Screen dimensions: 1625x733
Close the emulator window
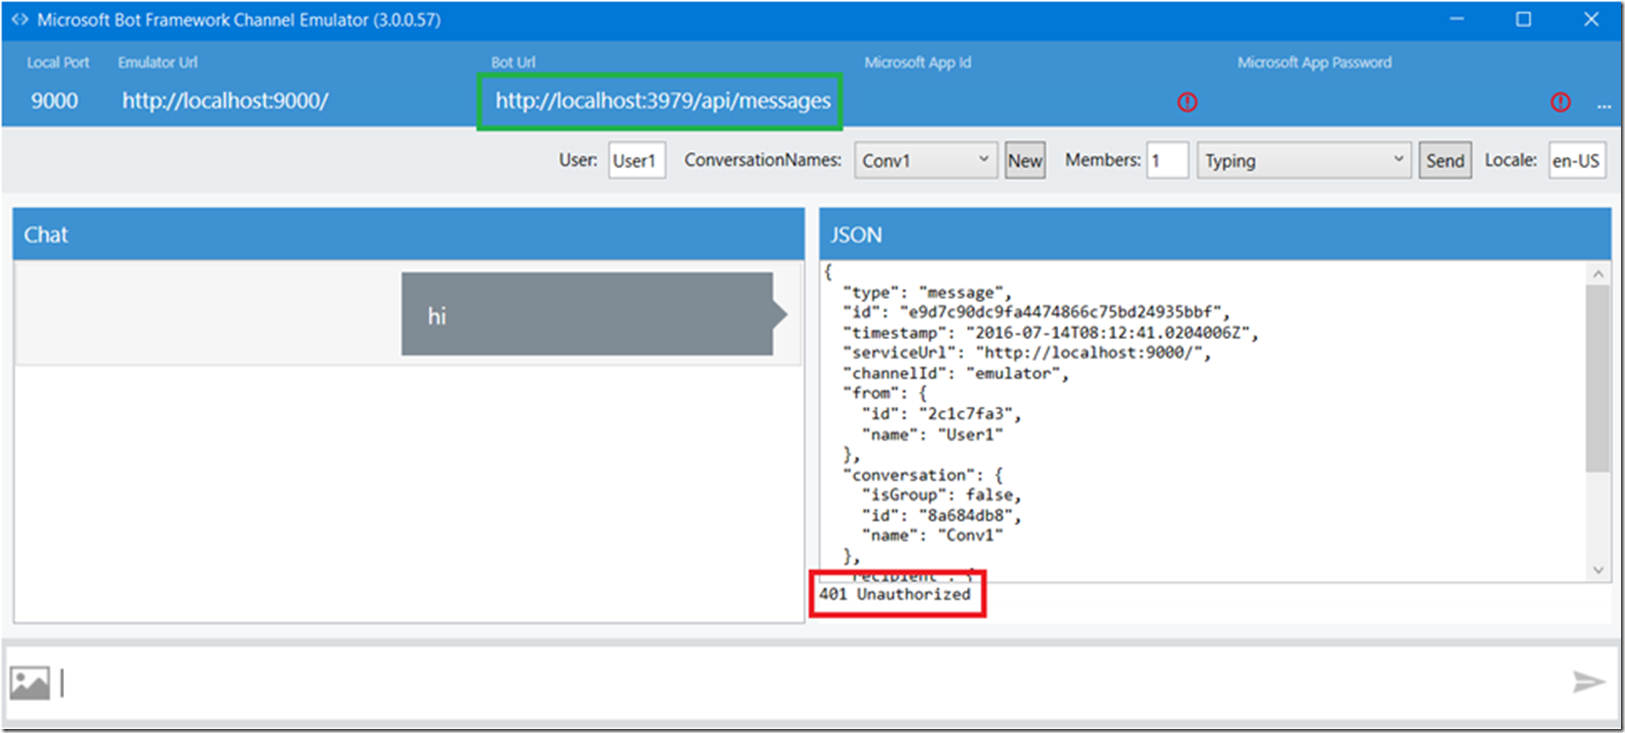click(1591, 19)
